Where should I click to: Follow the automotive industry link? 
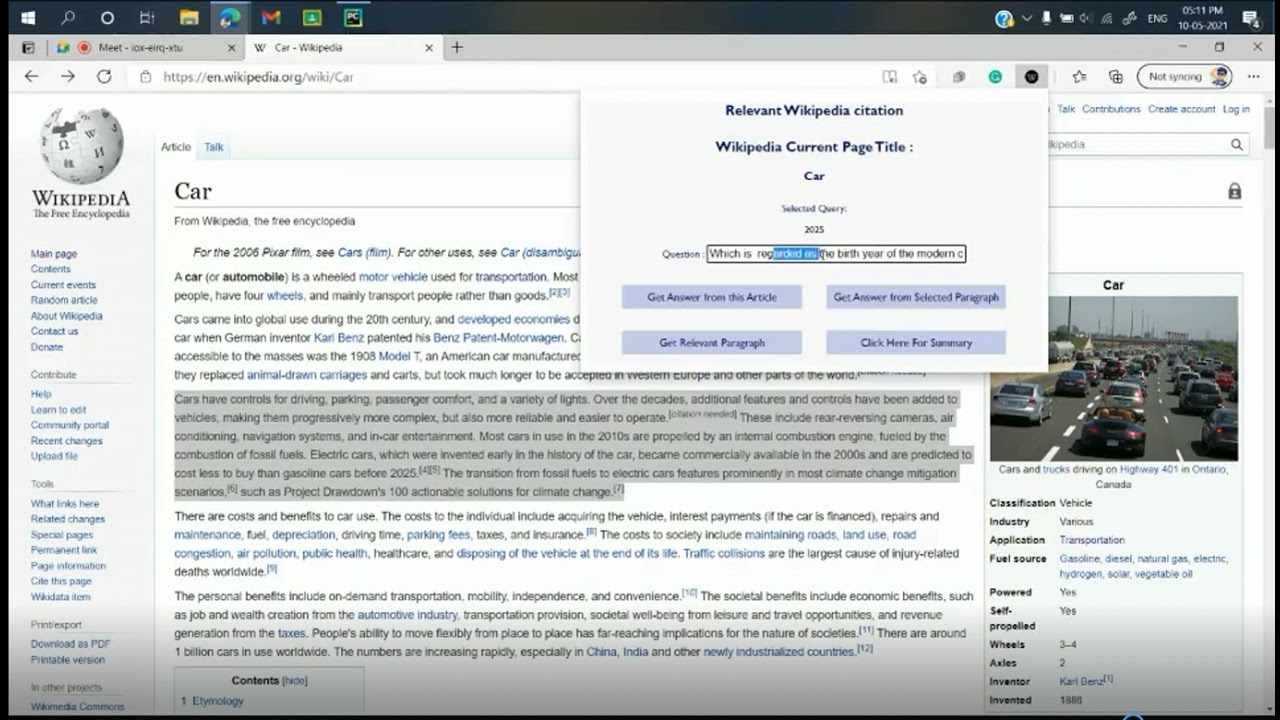pyautogui.click(x=407, y=615)
